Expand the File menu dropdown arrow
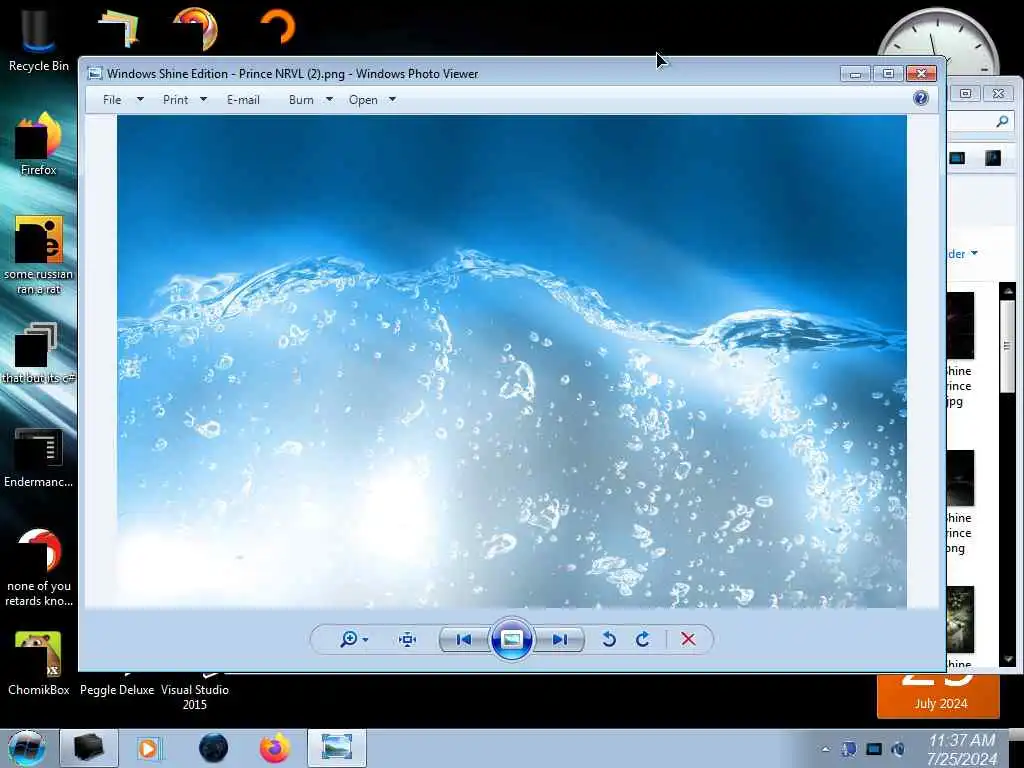The image size is (1024, 768). 140,99
